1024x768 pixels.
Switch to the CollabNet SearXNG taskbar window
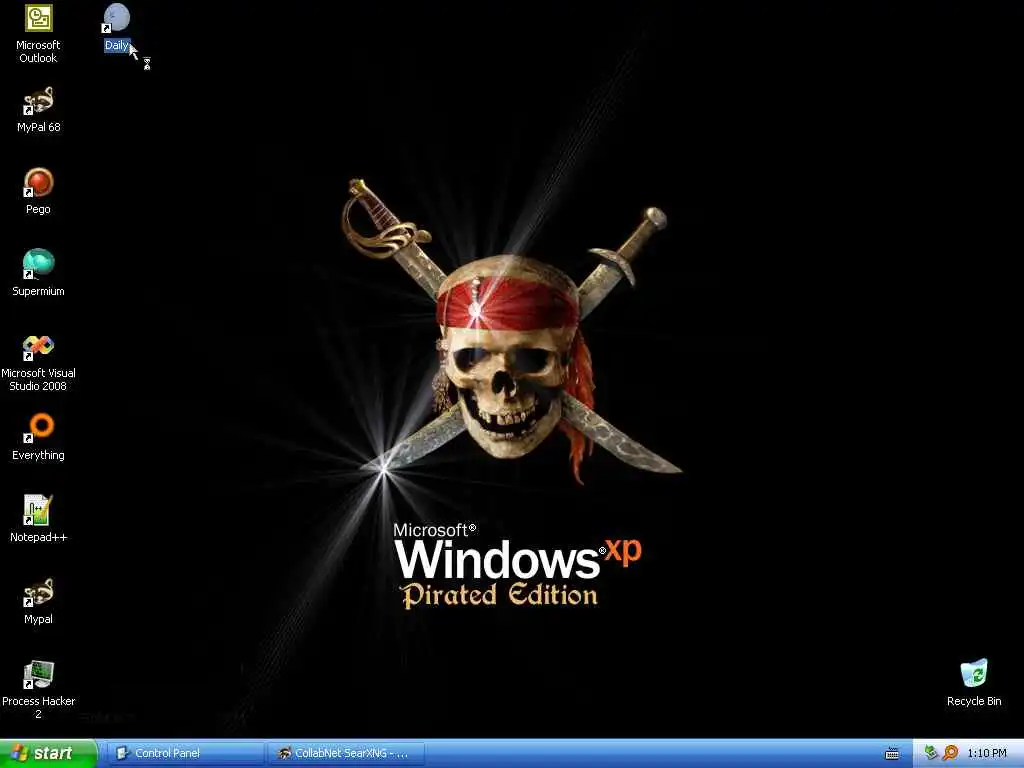(346, 754)
